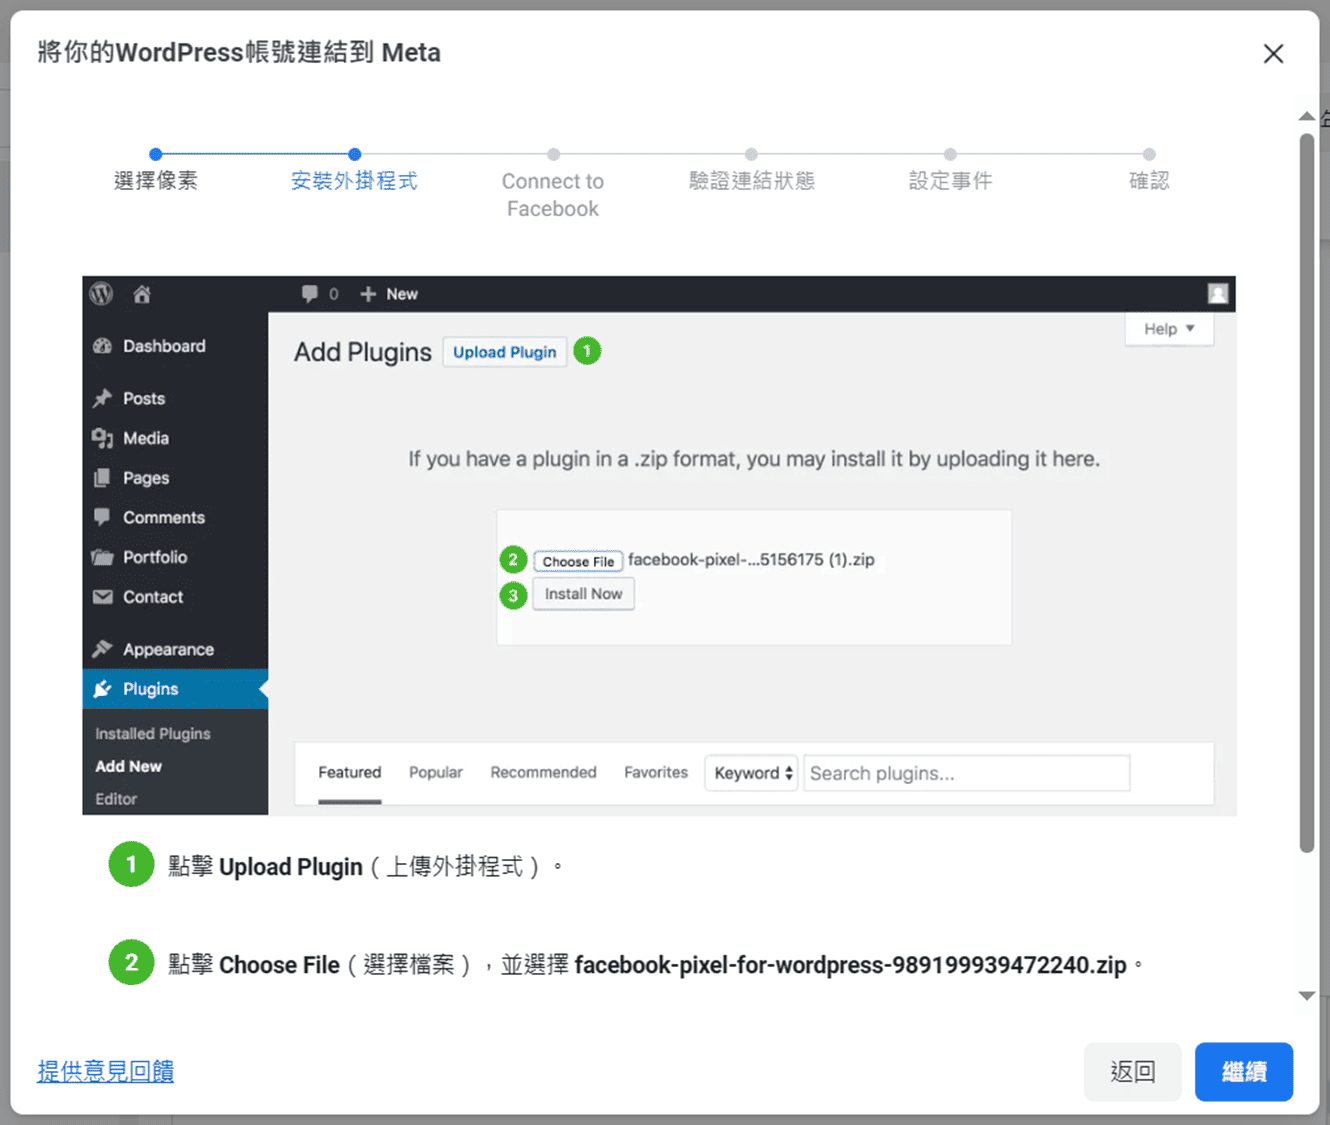Click the Search plugins input field
This screenshot has width=1330, height=1125.
tap(967, 773)
